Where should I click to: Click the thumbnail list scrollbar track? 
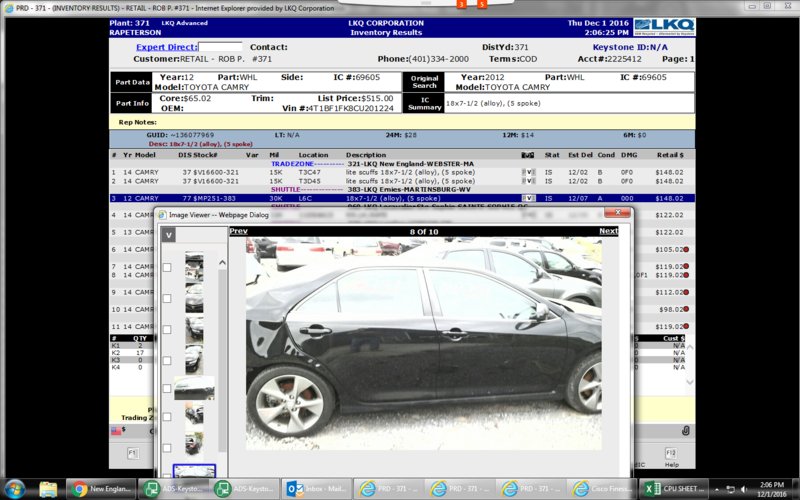tap(222, 360)
